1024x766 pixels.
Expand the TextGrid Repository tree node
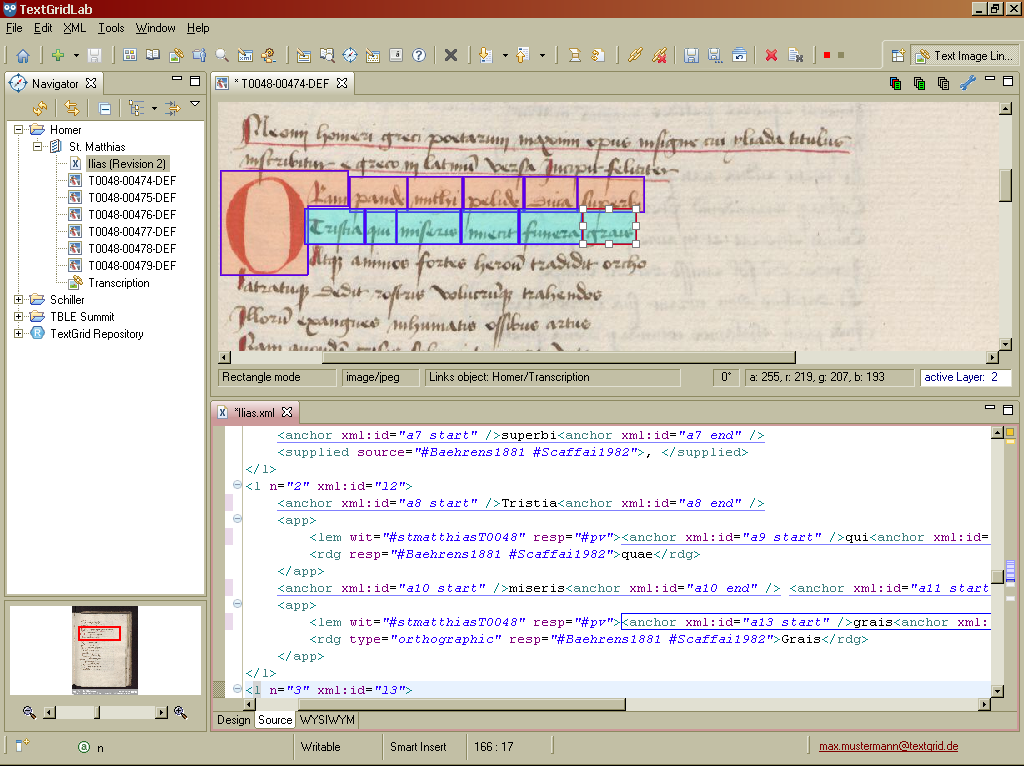coord(19,334)
